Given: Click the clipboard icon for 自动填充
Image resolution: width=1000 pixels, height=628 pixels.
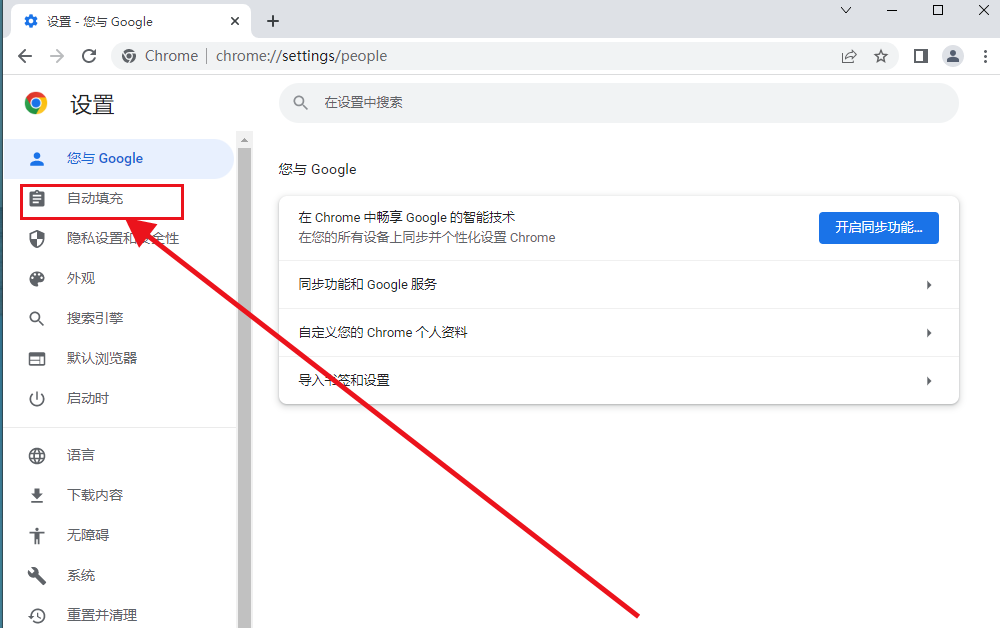Looking at the screenshot, I should pyautogui.click(x=37, y=199).
